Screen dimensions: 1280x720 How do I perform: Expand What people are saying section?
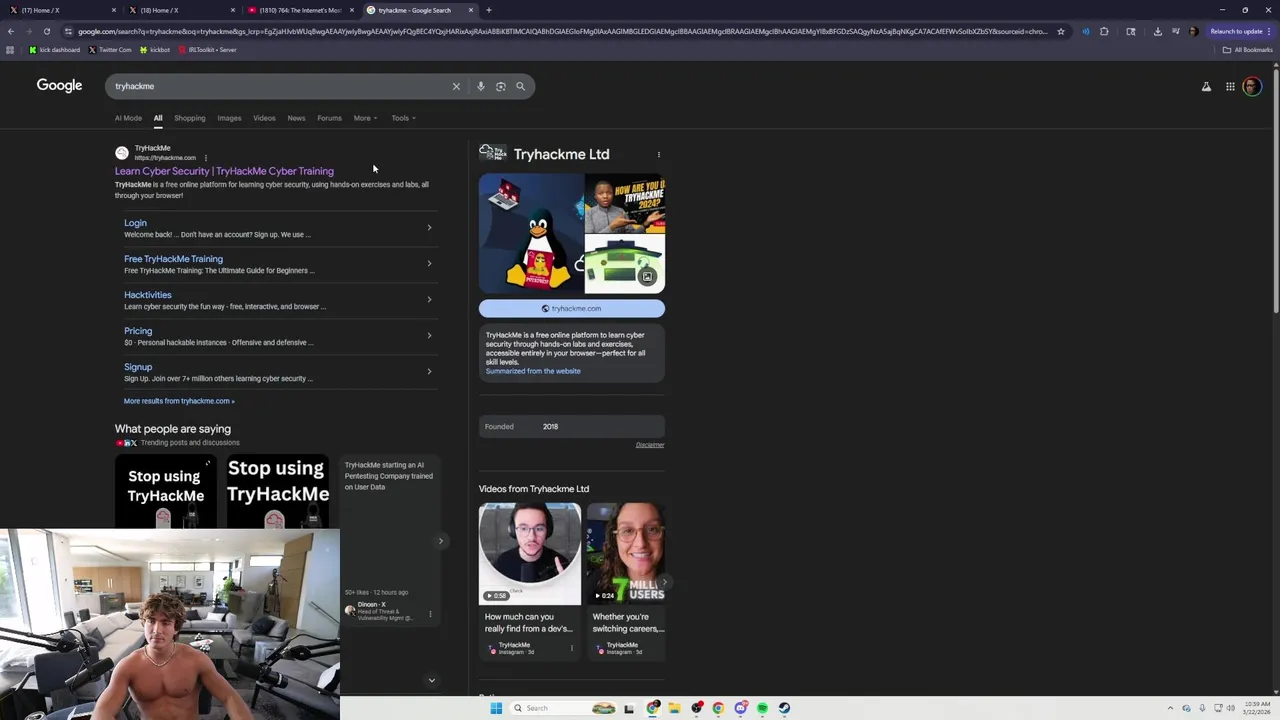pyautogui.click(x=431, y=680)
